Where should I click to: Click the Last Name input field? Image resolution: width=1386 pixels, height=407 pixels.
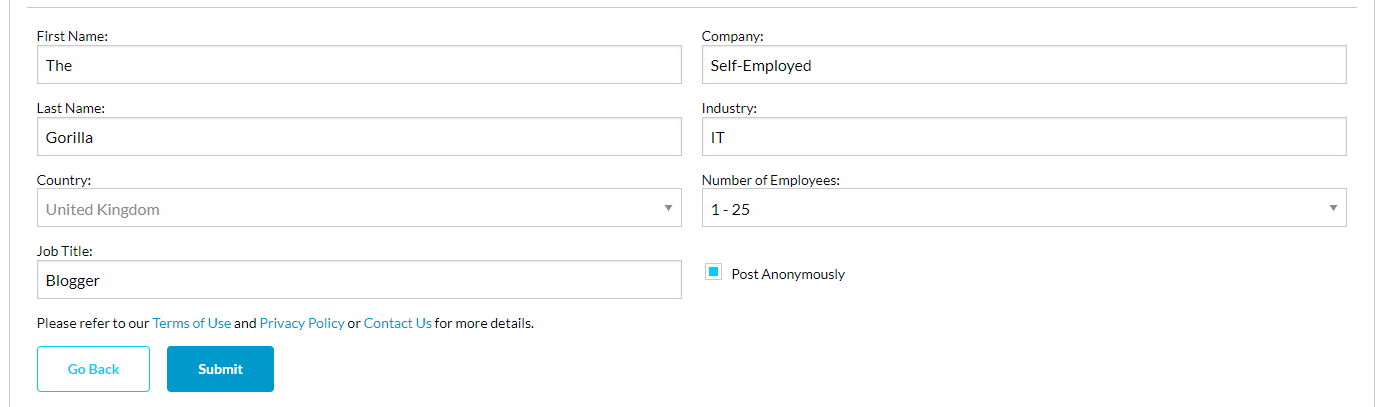click(359, 137)
